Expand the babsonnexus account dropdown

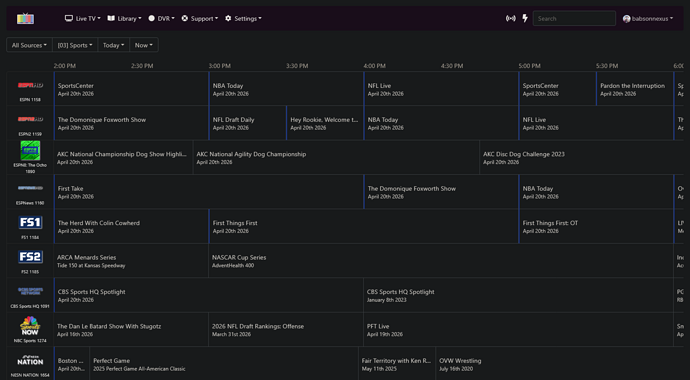pos(648,18)
